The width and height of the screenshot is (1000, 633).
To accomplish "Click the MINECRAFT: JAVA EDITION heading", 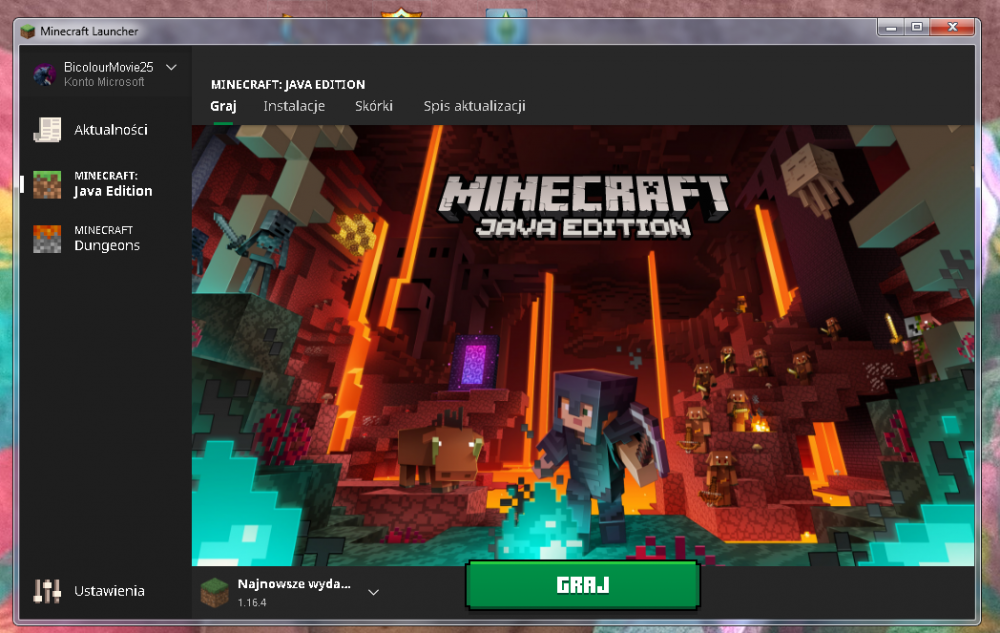I will 288,84.
